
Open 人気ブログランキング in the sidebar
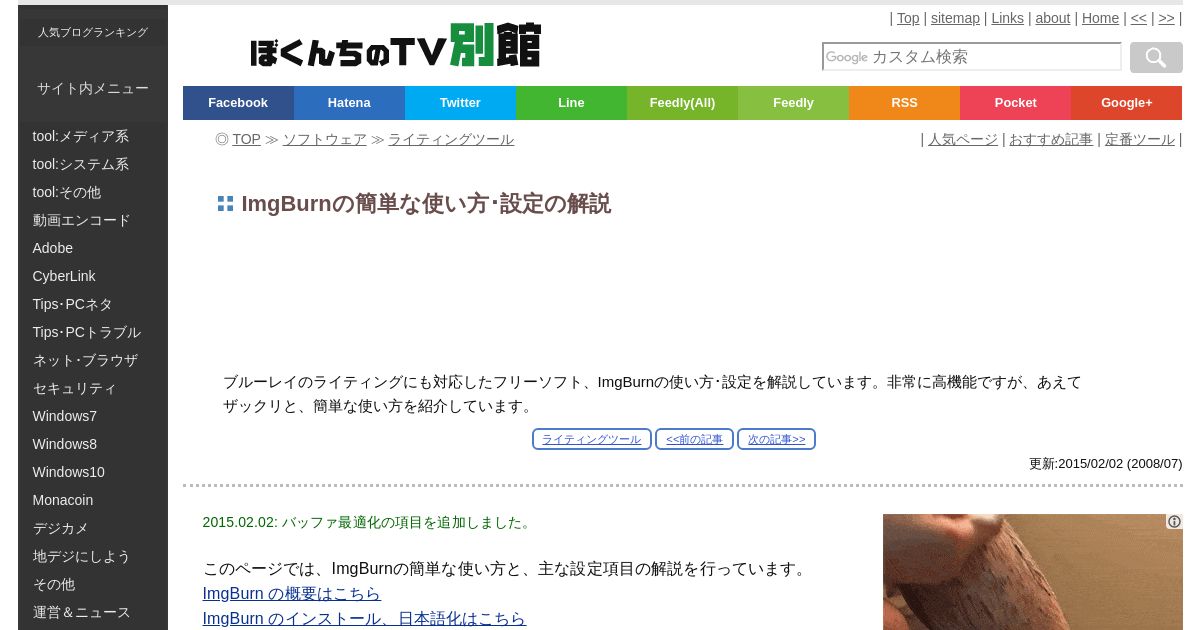coord(93,32)
